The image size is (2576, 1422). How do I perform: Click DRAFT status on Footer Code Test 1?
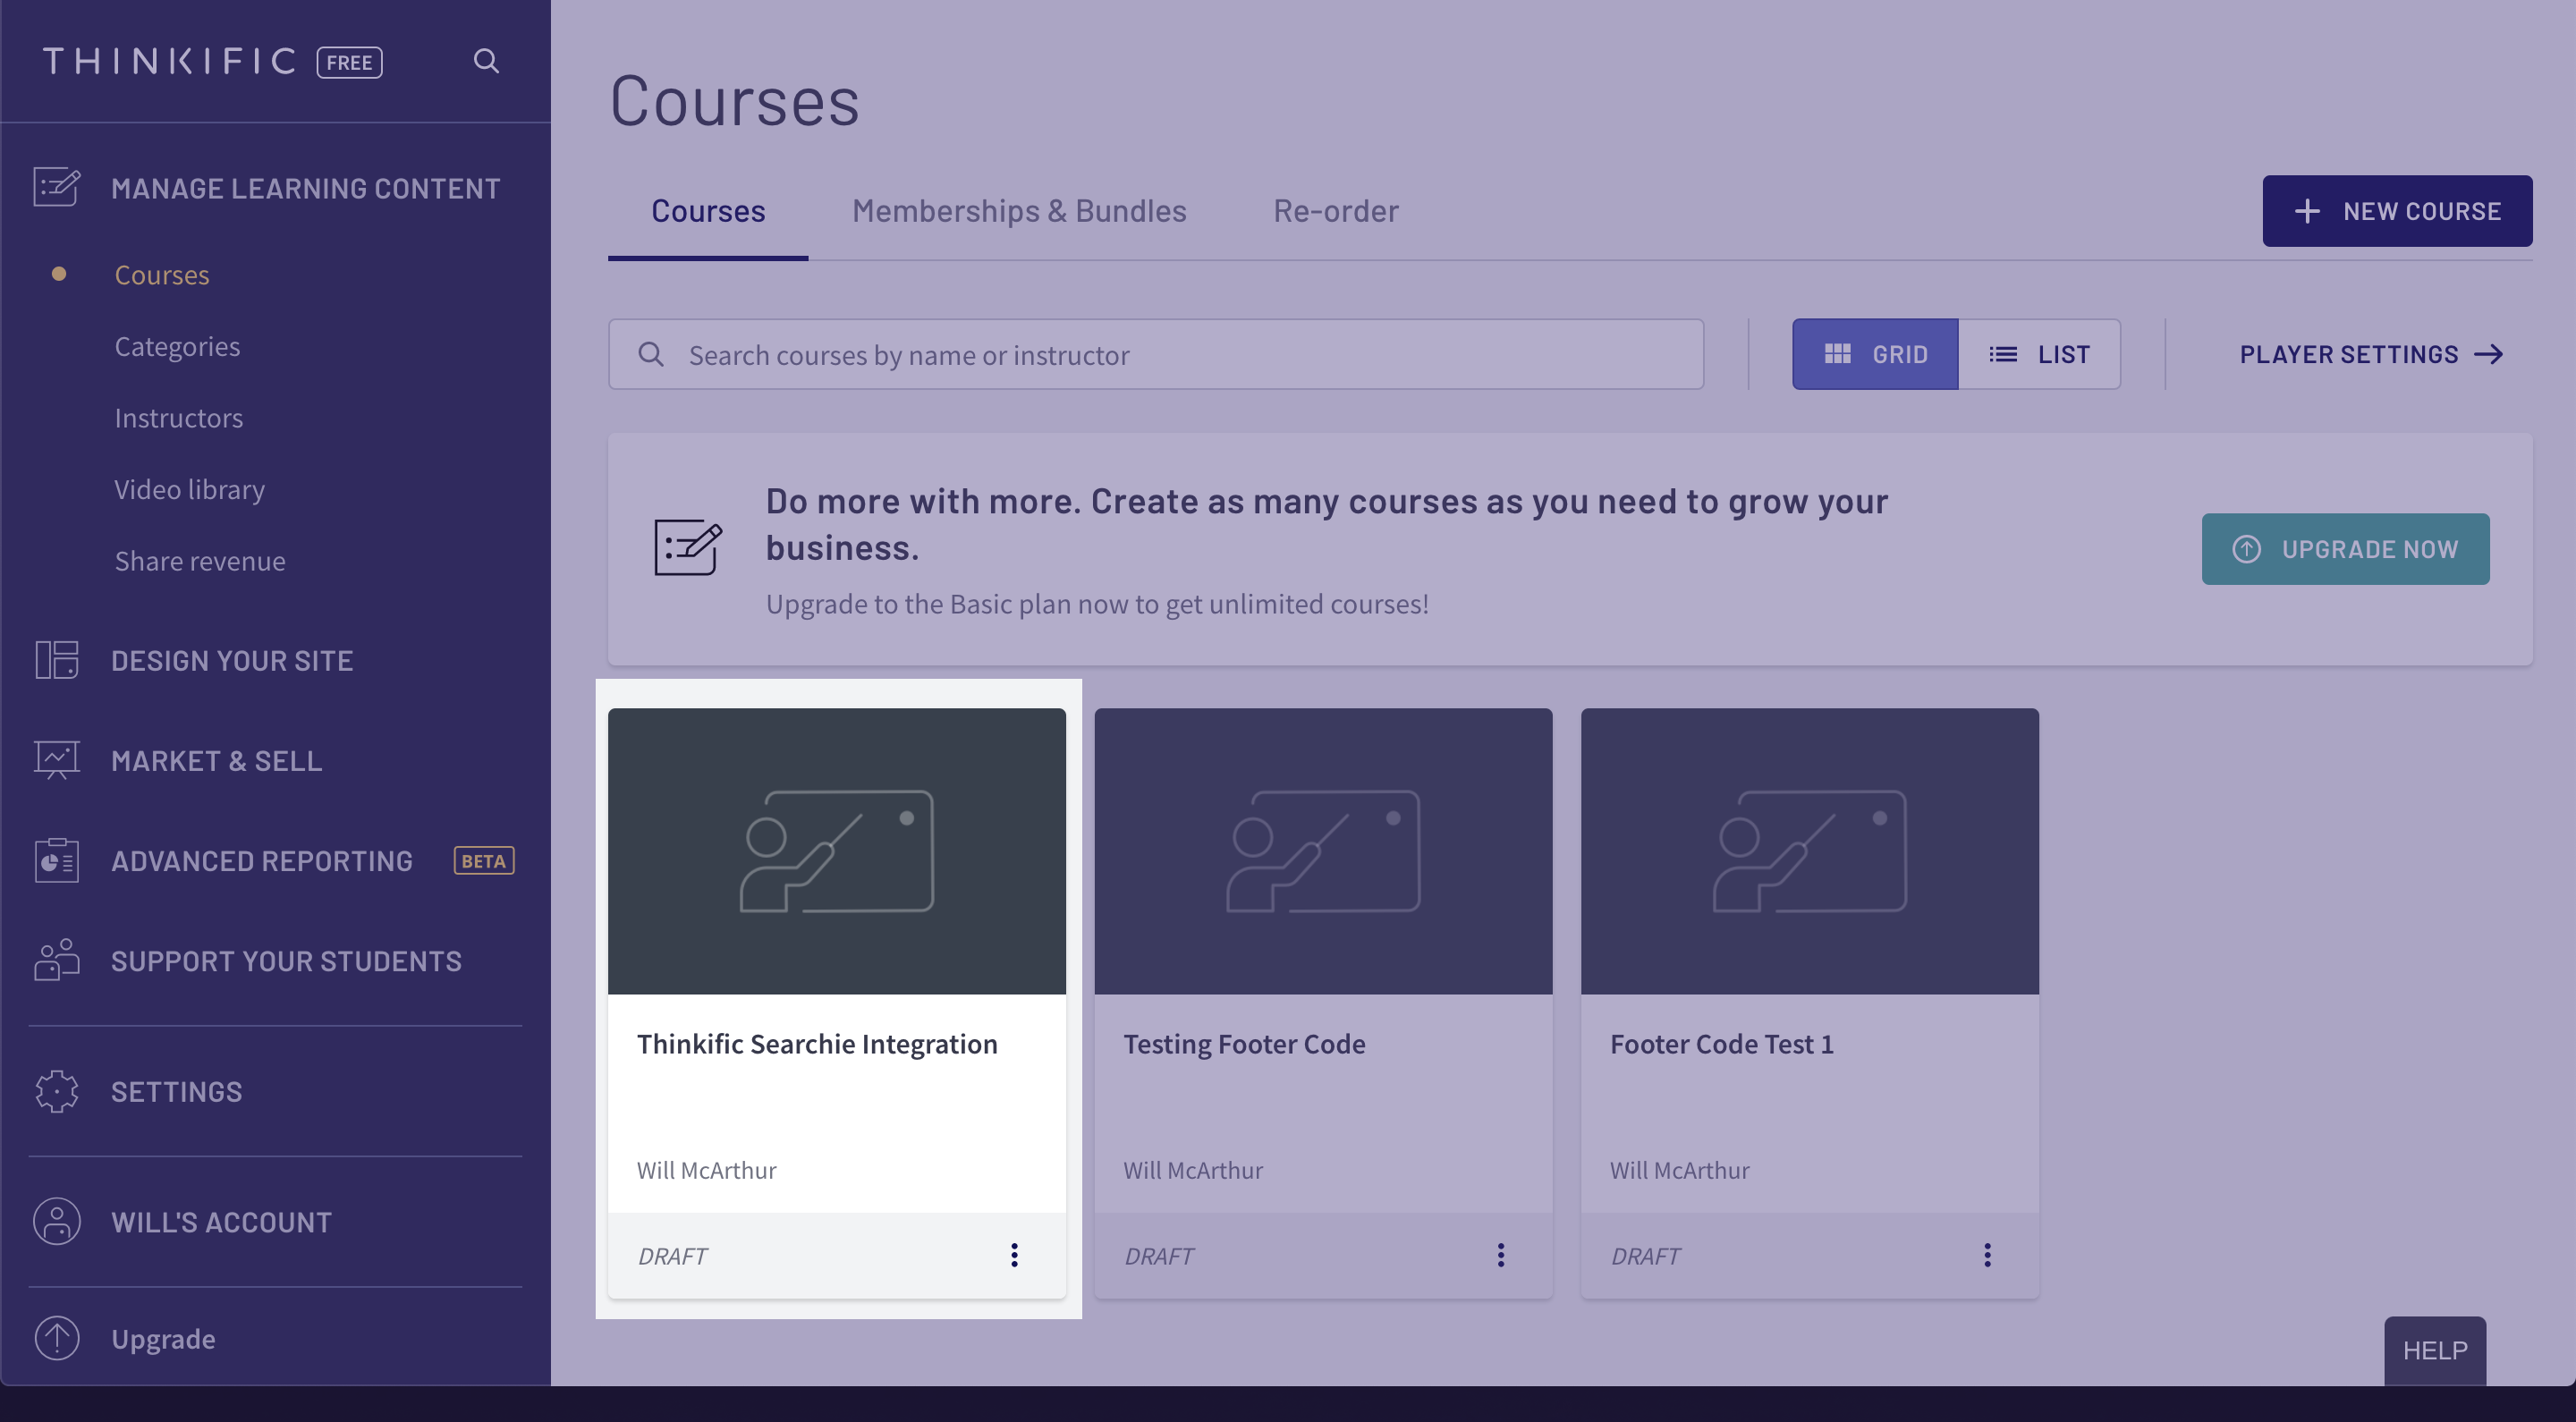coord(1644,1256)
